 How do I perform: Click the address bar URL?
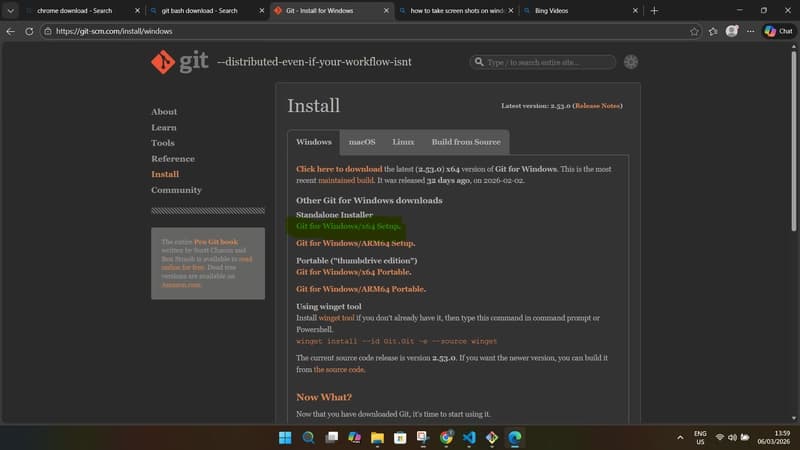point(114,31)
